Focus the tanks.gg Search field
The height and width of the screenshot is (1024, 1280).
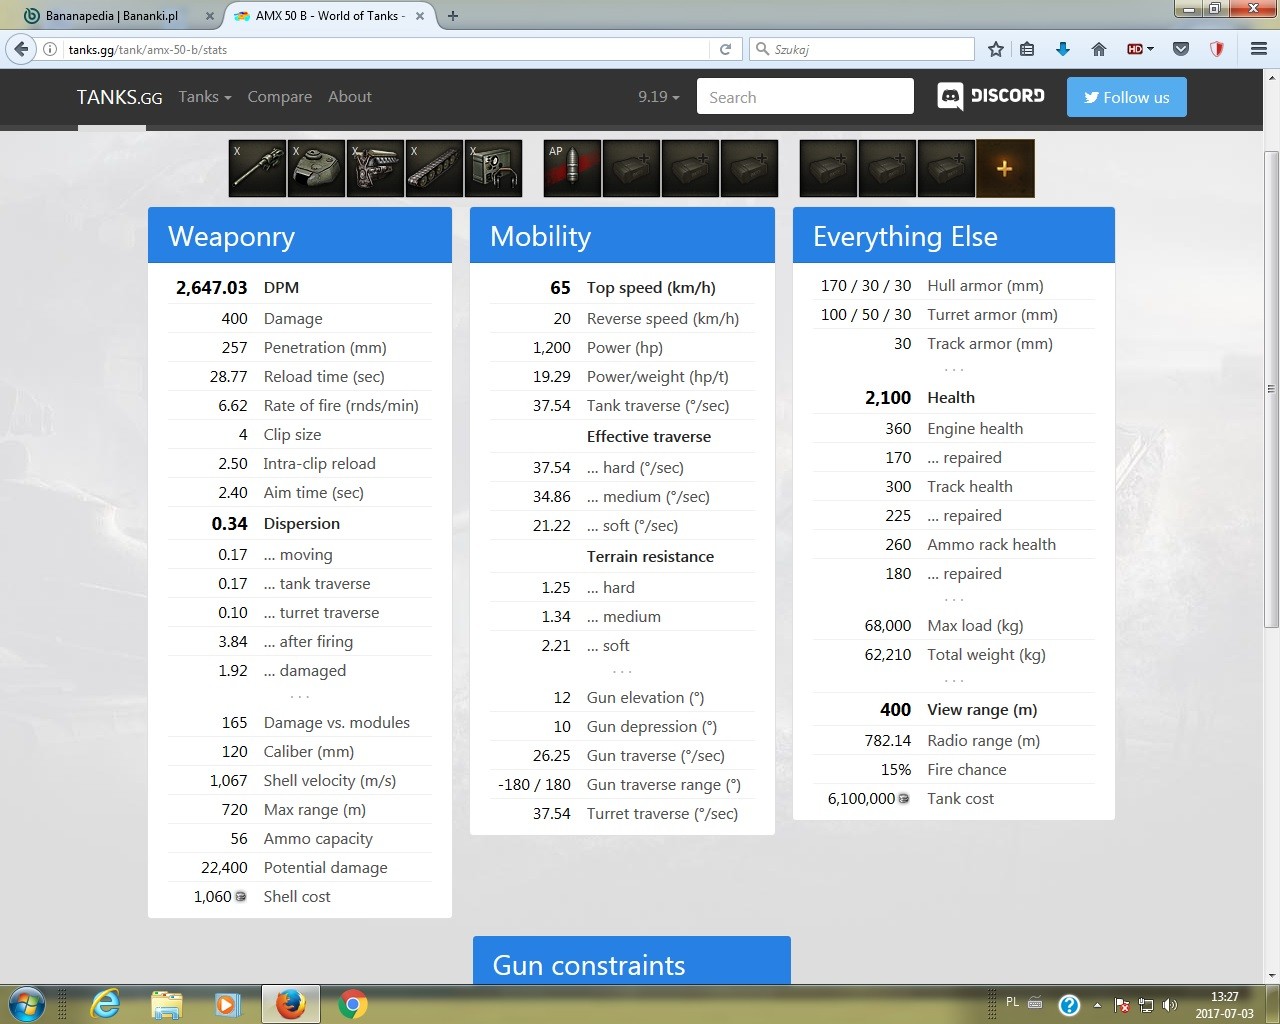click(x=805, y=97)
